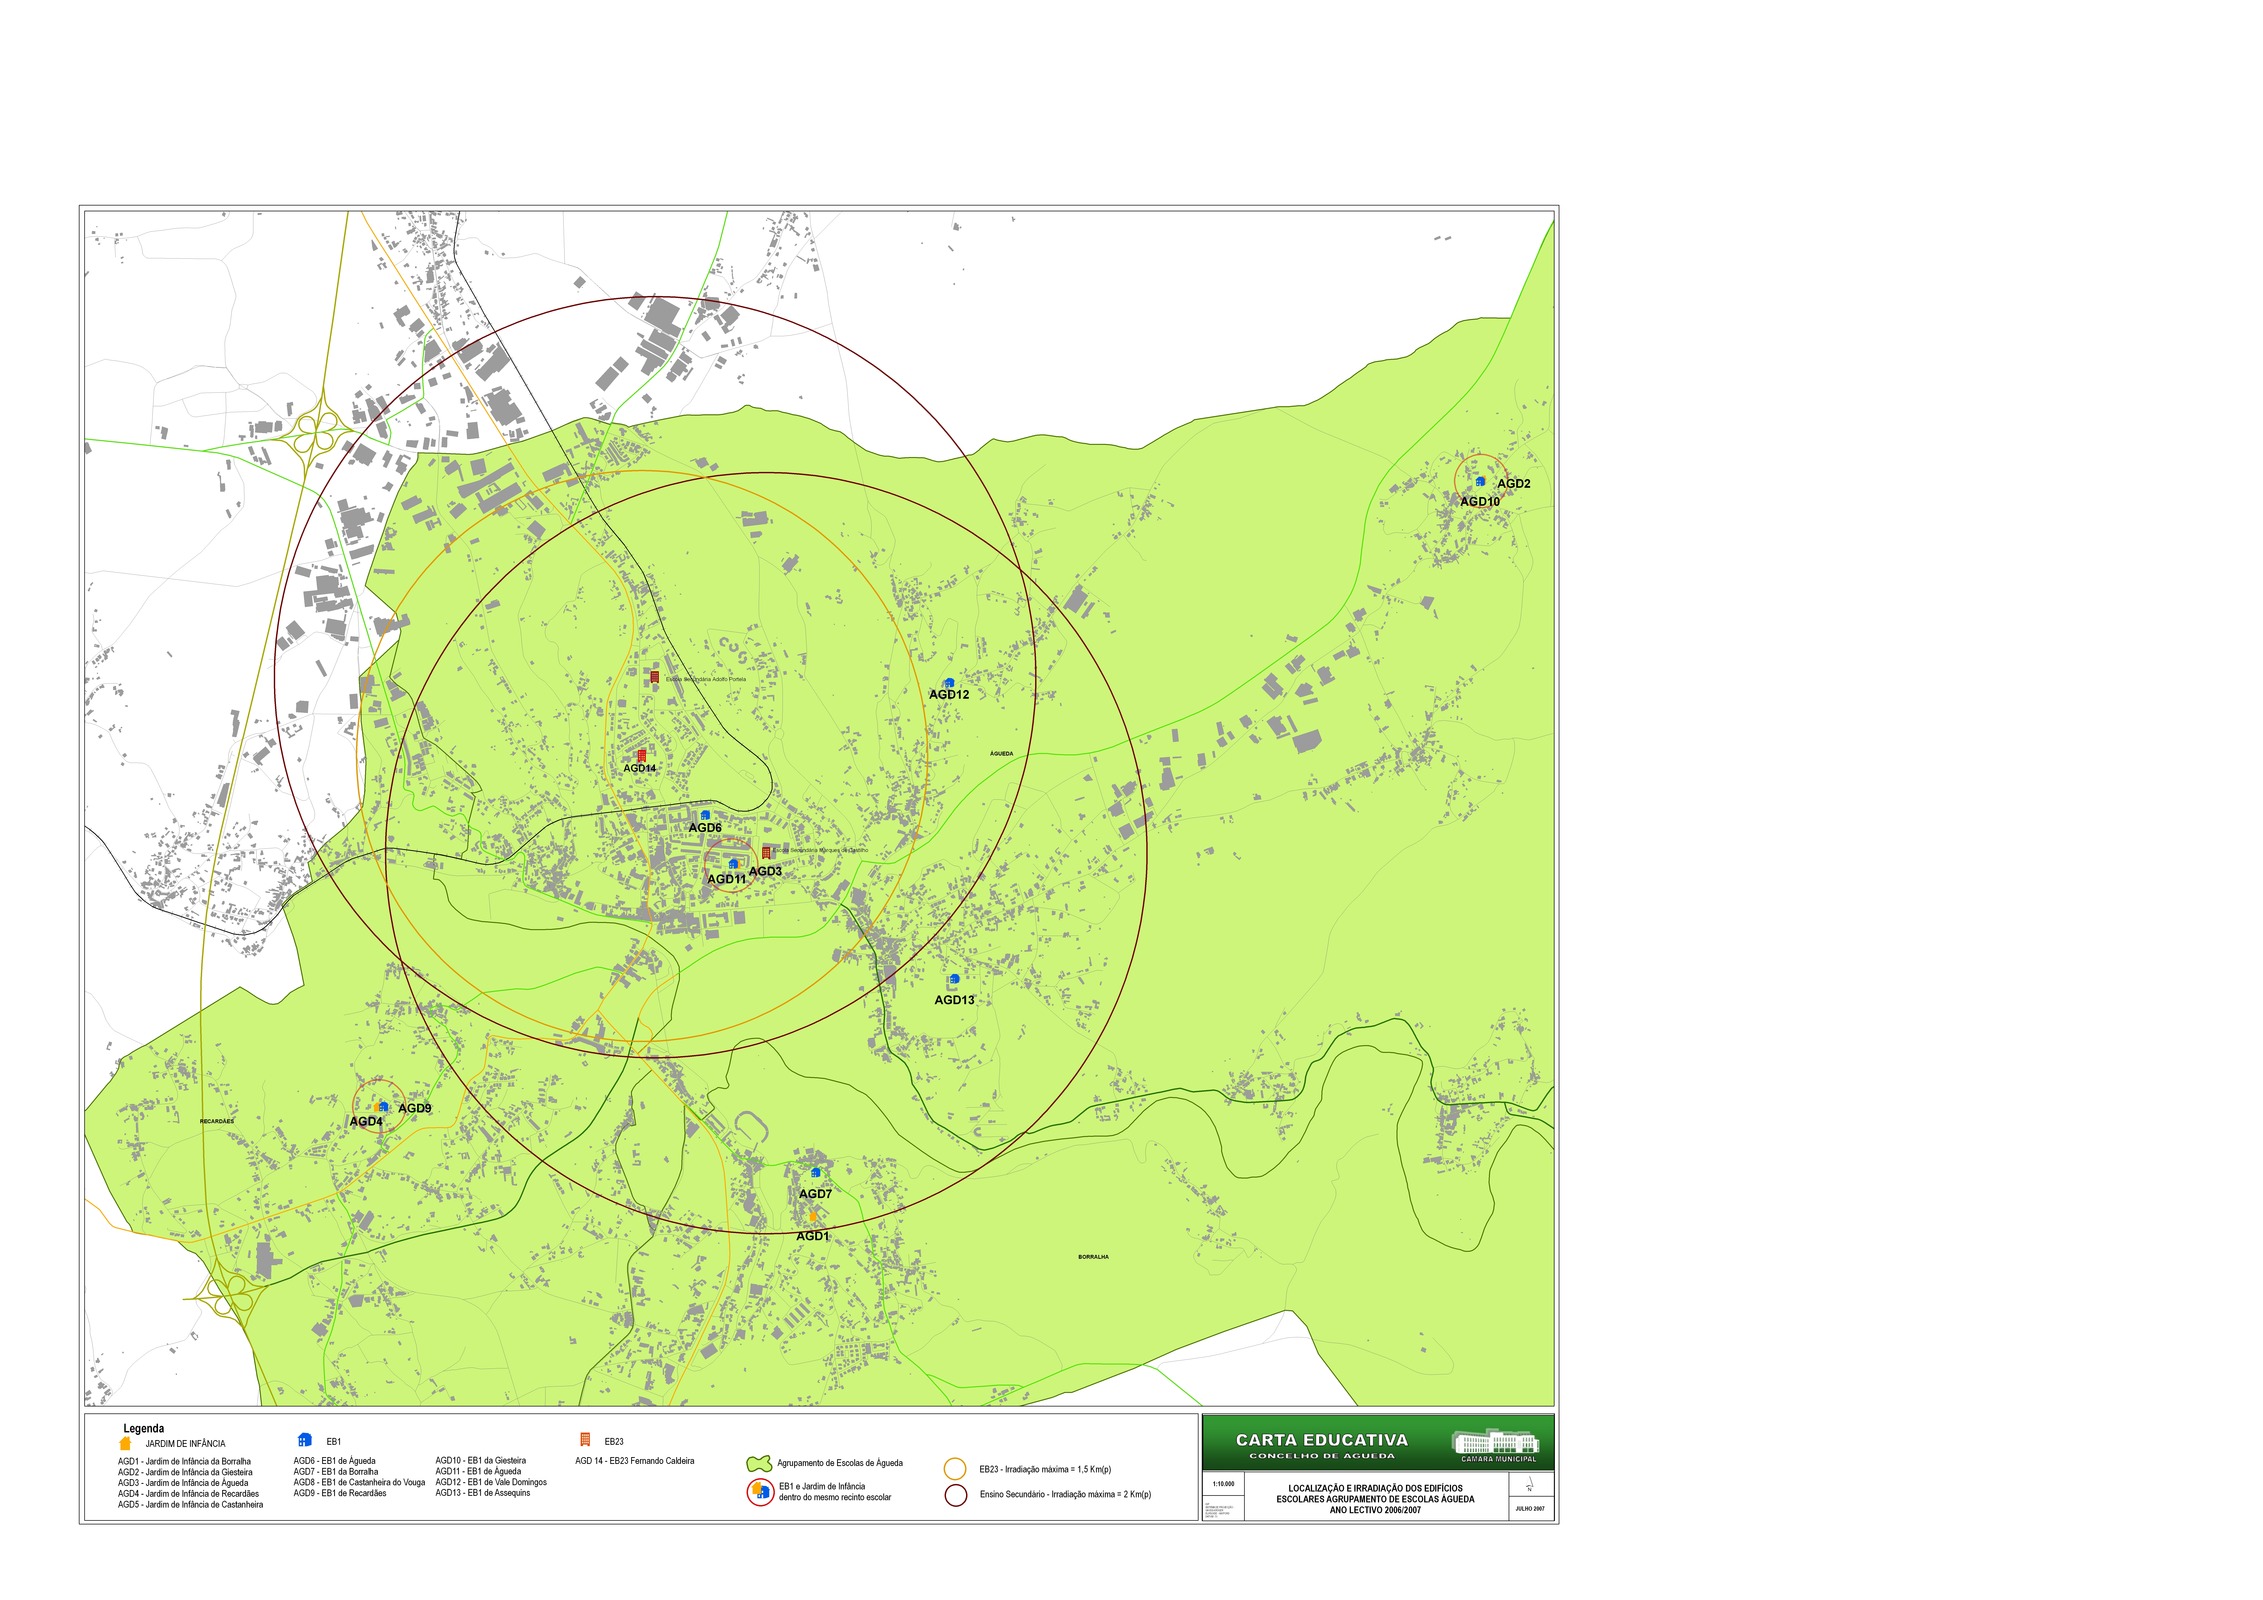Click the blue school icon above AGD6
2263x1600 pixels.
705,815
